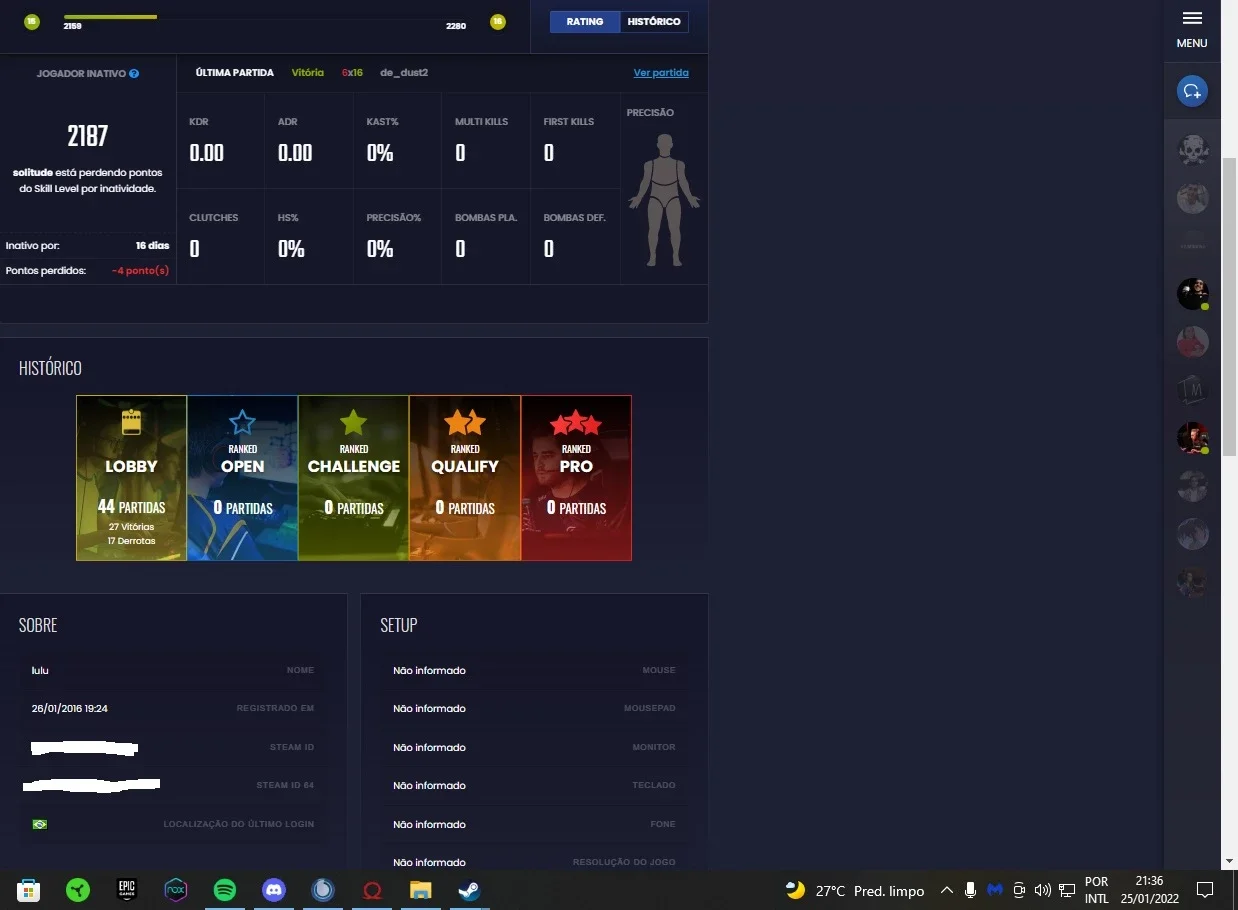Open the Windows notification center icon
The height and width of the screenshot is (910, 1238).
pos(1205,890)
